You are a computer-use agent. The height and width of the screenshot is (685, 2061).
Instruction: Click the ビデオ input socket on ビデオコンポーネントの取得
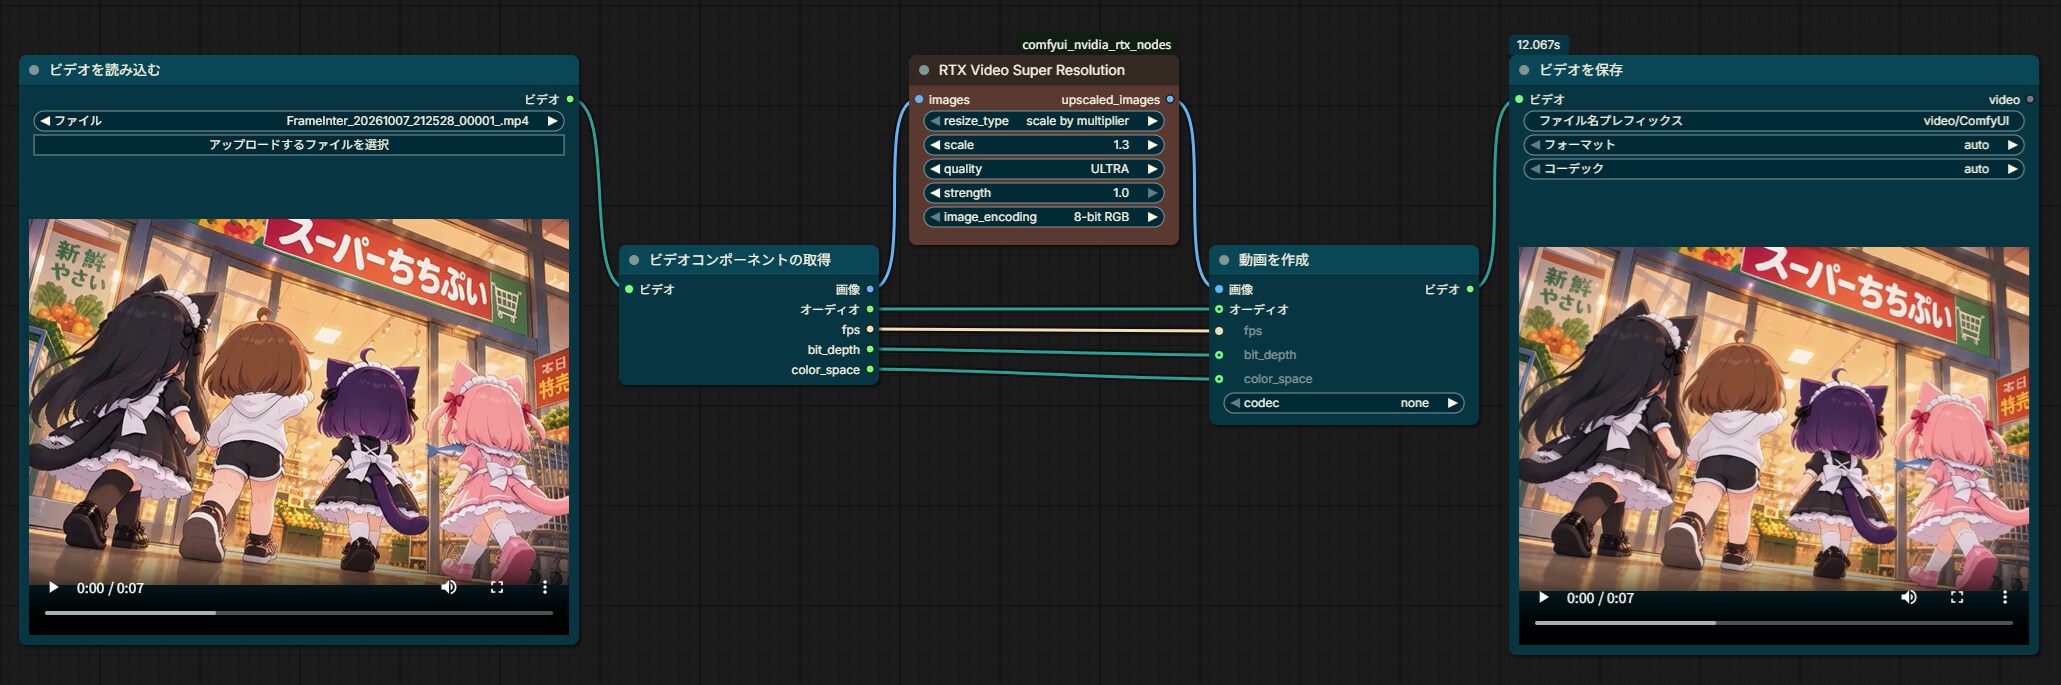[629, 289]
